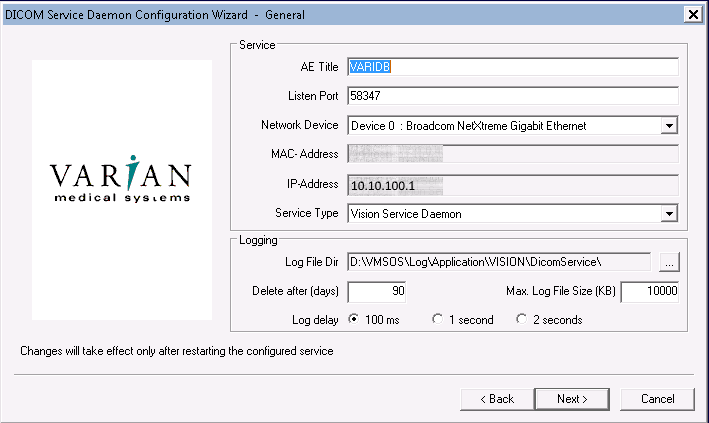
Task: Go to the previous page with Back
Action: click(x=497, y=399)
